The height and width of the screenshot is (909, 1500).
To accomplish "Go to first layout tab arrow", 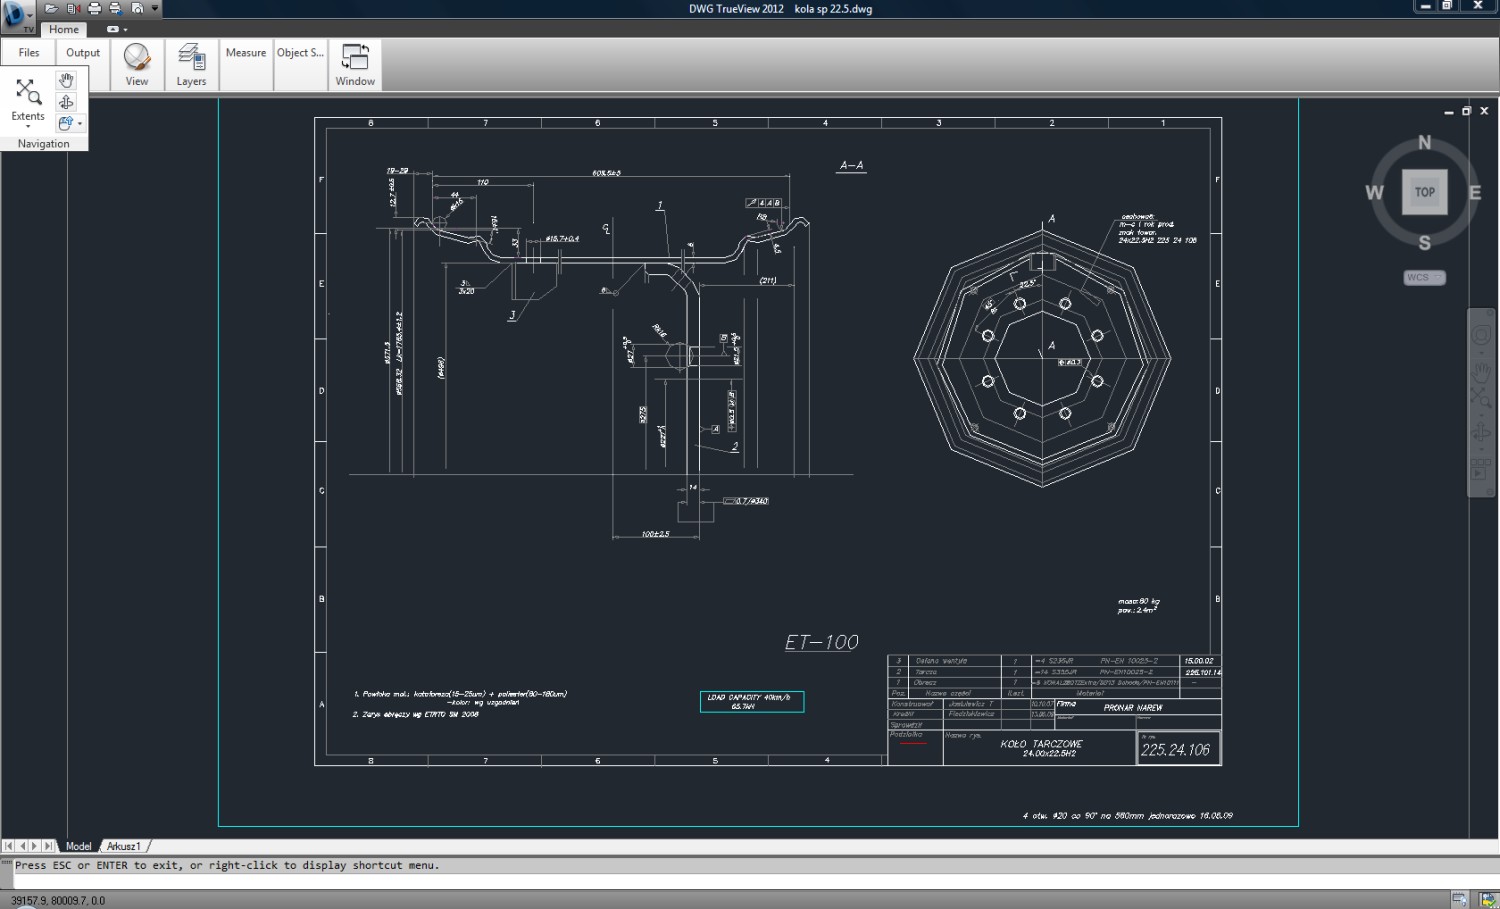I will [8, 846].
